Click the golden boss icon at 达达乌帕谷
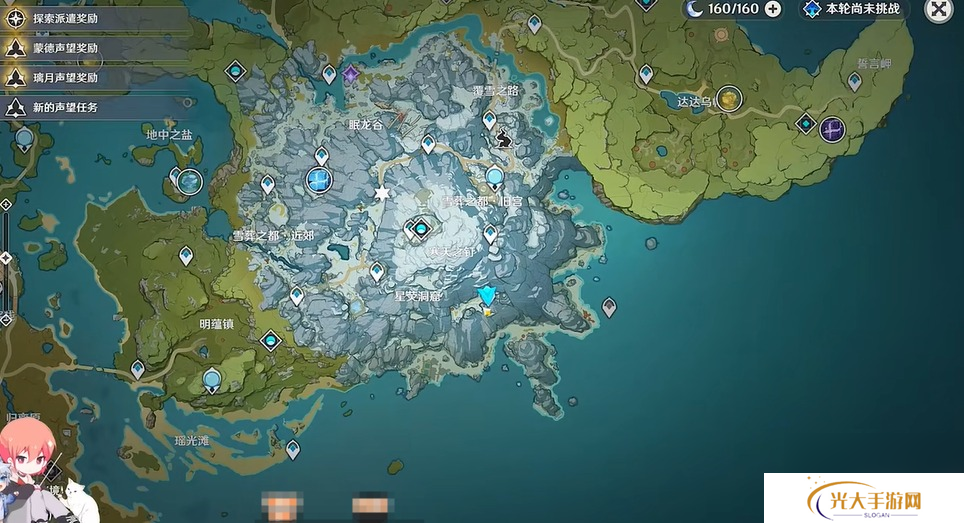The height and width of the screenshot is (523, 964). tap(731, 98)
